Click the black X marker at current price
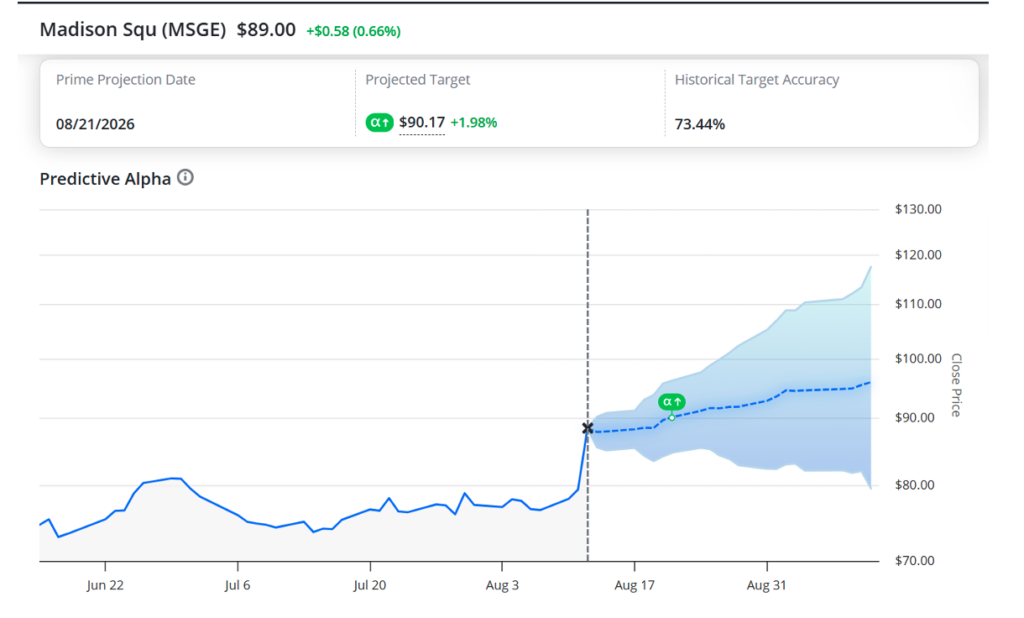The image size is (1024, 618). [588, 429]
